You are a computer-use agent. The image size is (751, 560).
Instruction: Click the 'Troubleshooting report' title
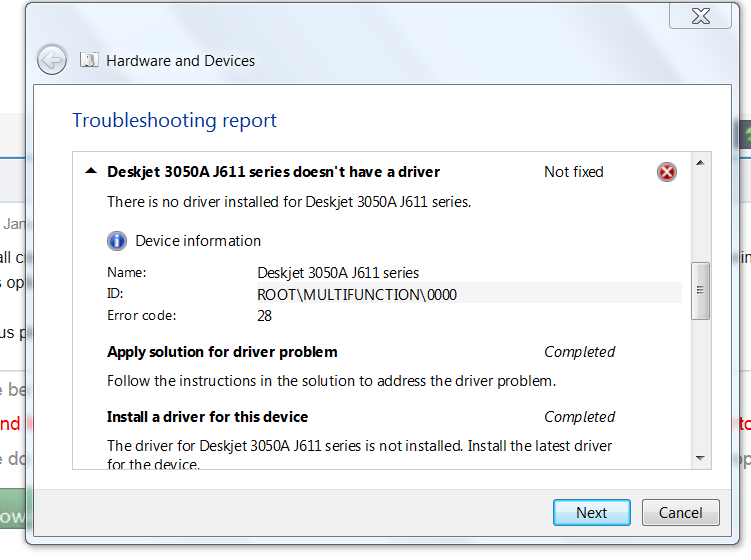(174, 121)
